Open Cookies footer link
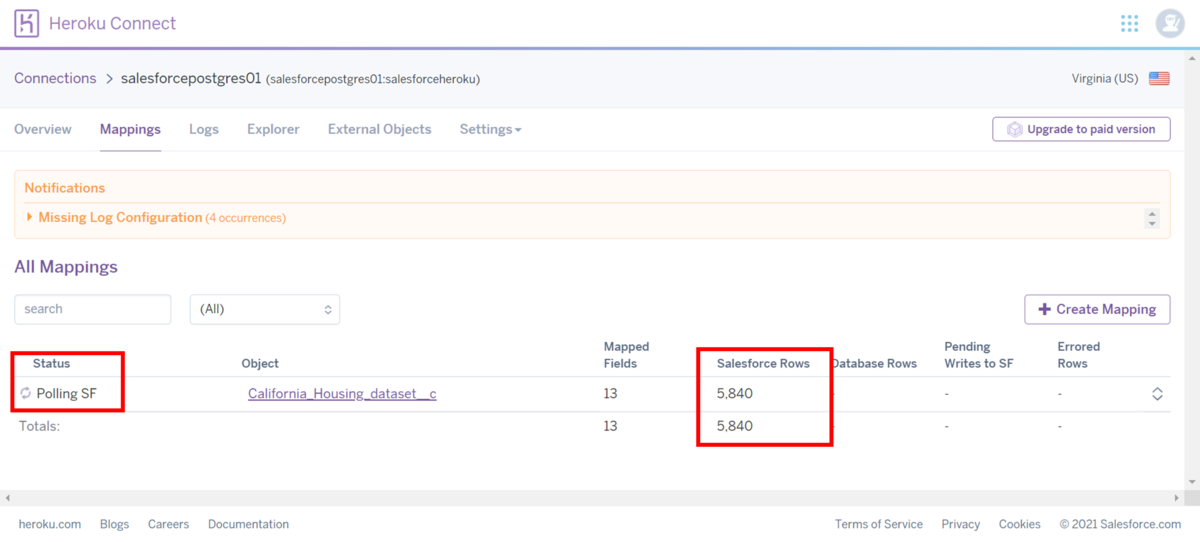Image resolution: width=1200 pixels, height=542 pixels. pos(1019,524)
